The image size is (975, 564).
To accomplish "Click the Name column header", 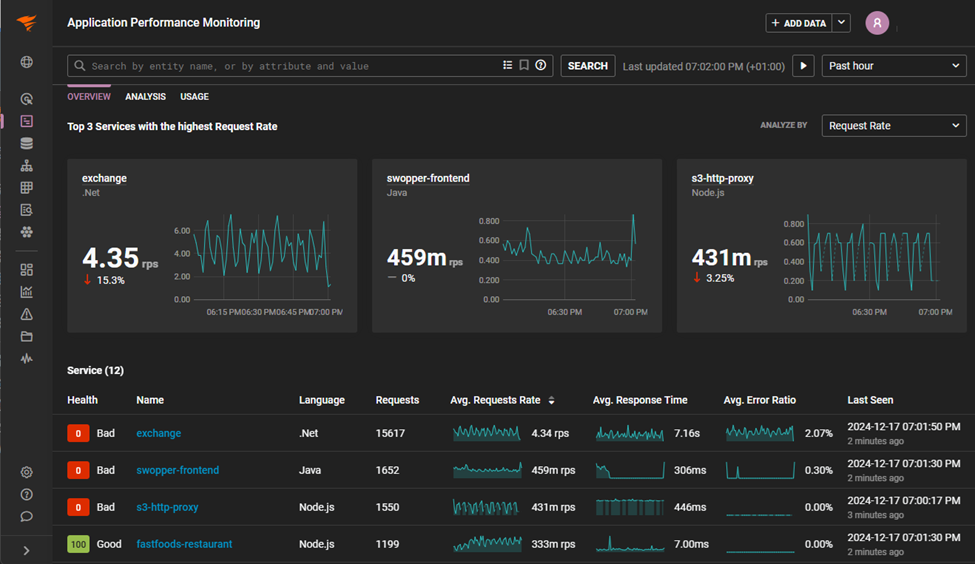I will tap(150, 400).
